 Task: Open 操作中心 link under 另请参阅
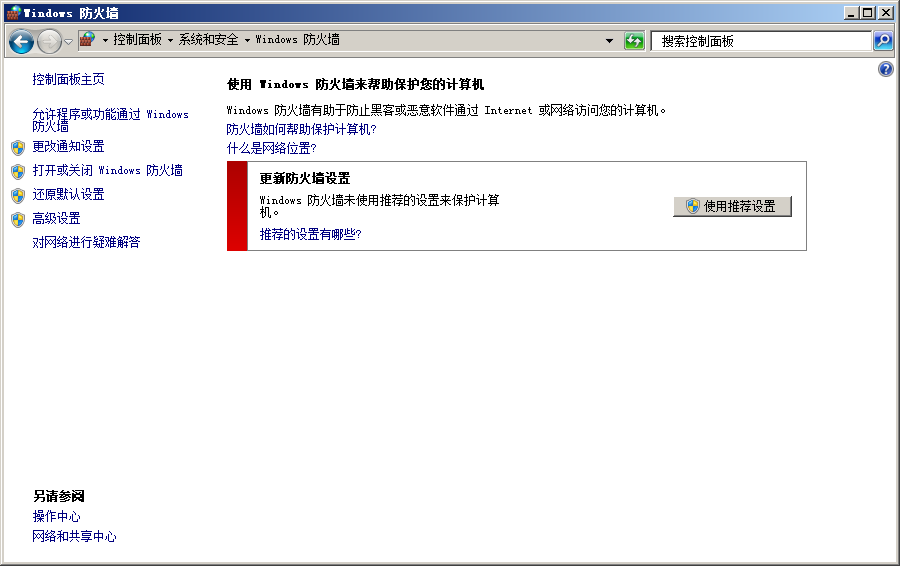[56, 516]
